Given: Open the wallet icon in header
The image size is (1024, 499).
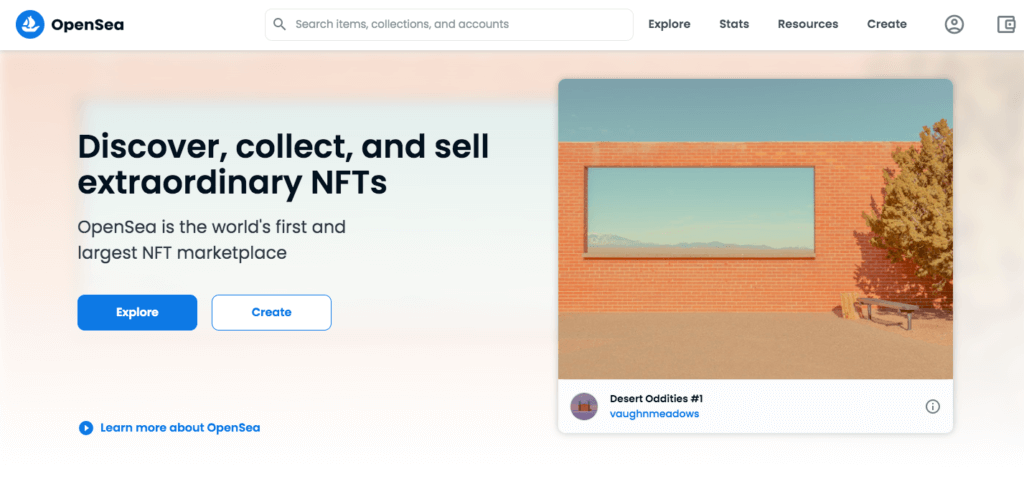Looking at the screenshot, I should click(x=1006, y=24).
